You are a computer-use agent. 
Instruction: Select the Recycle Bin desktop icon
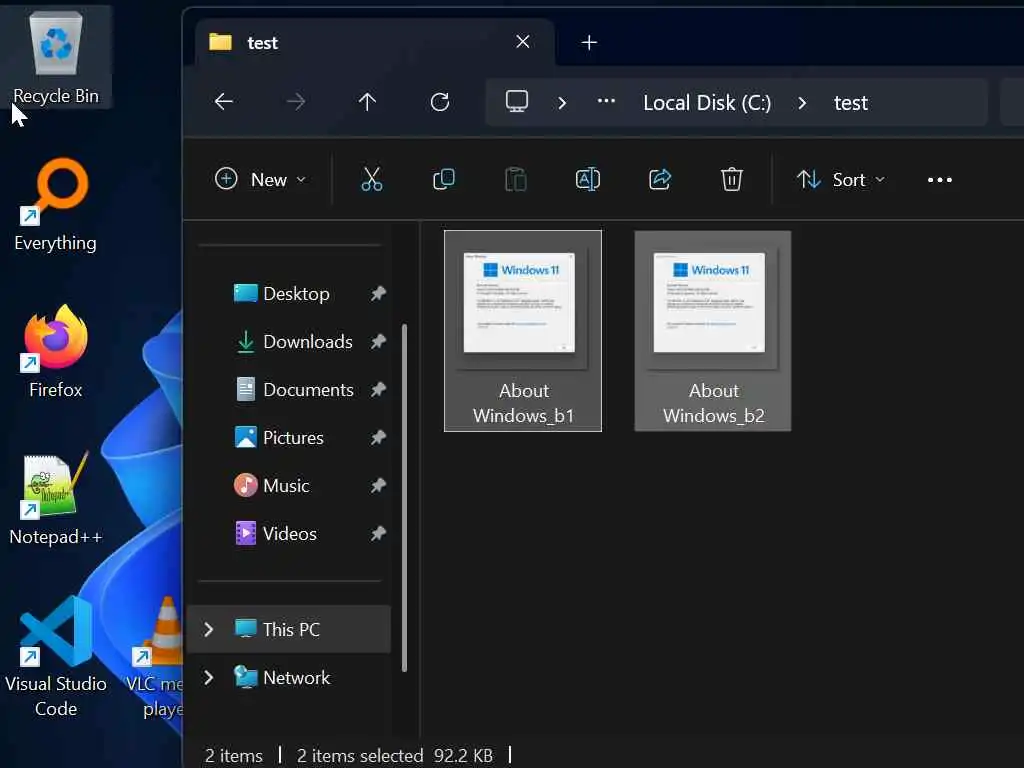[56, 57]
